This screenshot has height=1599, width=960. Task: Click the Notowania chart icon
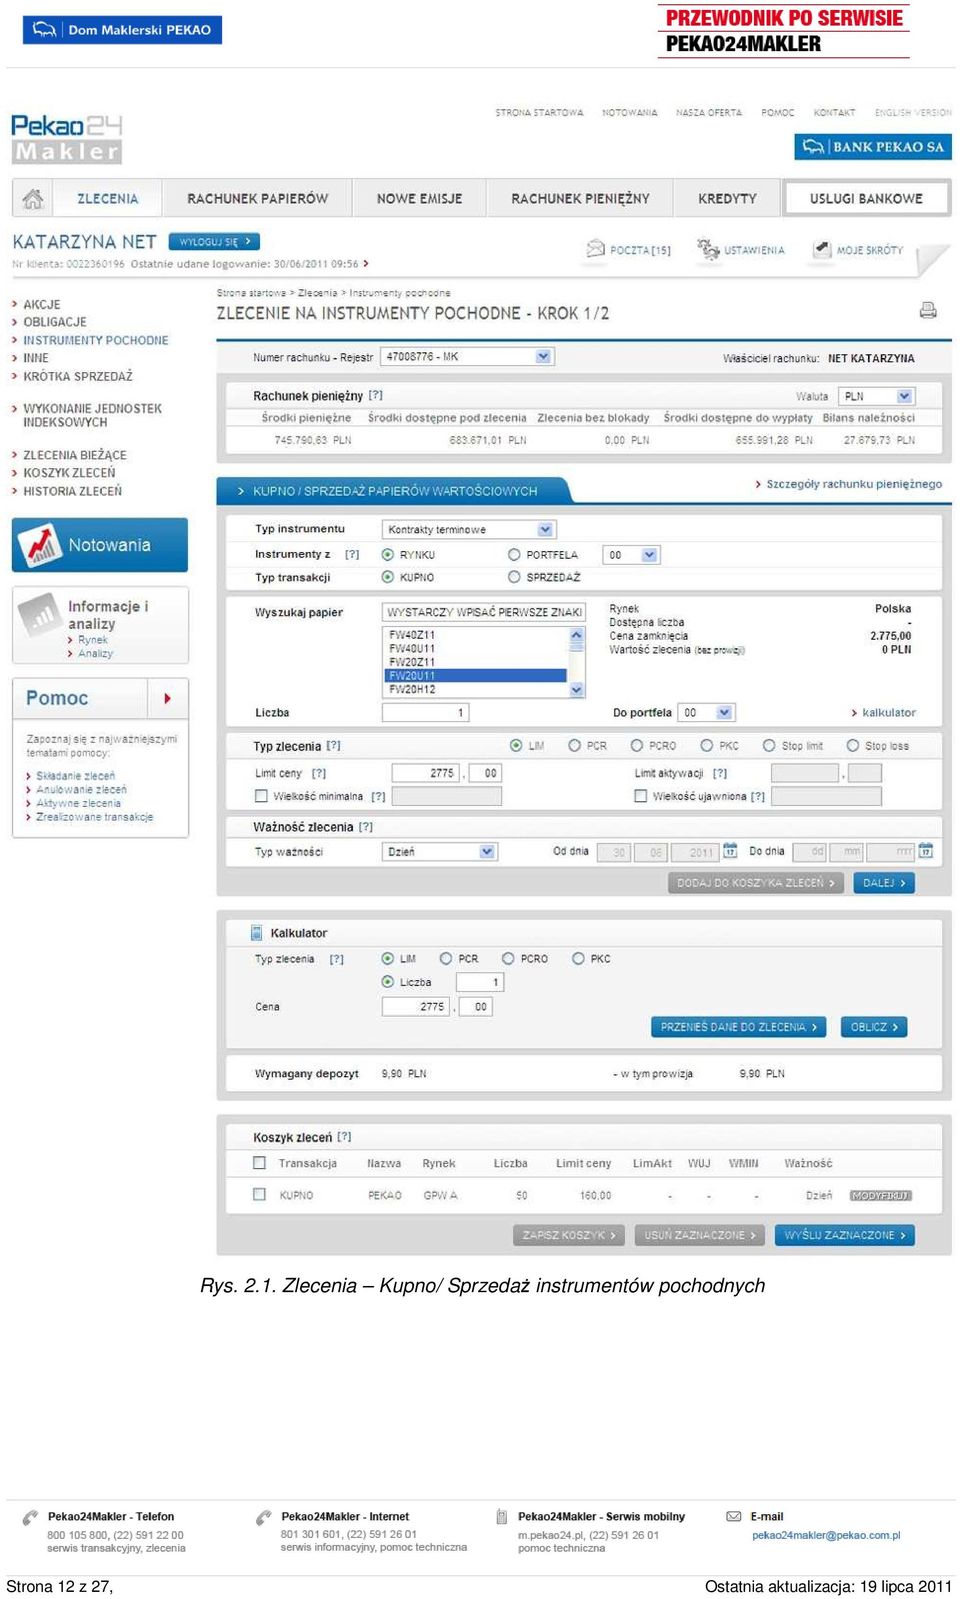pyautogui.click(x=40, y=545)
